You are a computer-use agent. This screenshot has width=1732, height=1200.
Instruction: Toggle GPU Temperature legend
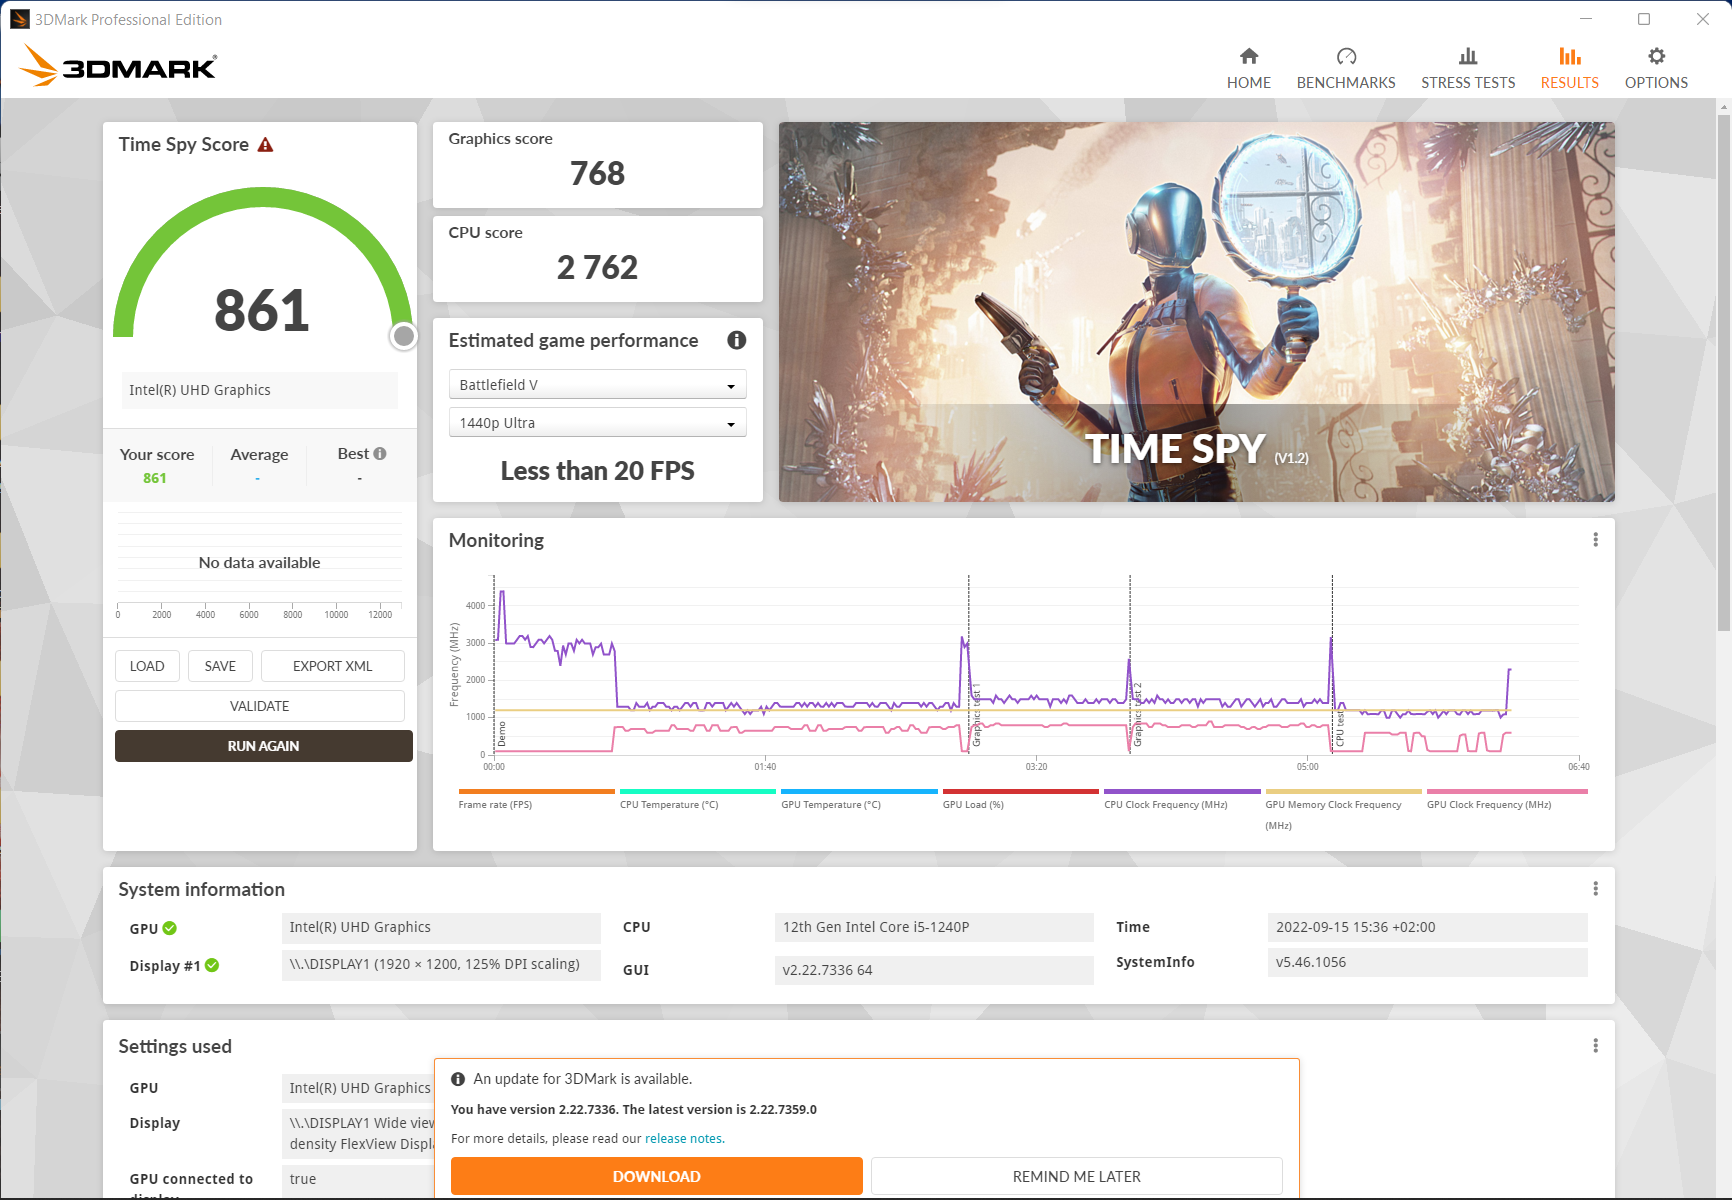(x=859, y=800)
